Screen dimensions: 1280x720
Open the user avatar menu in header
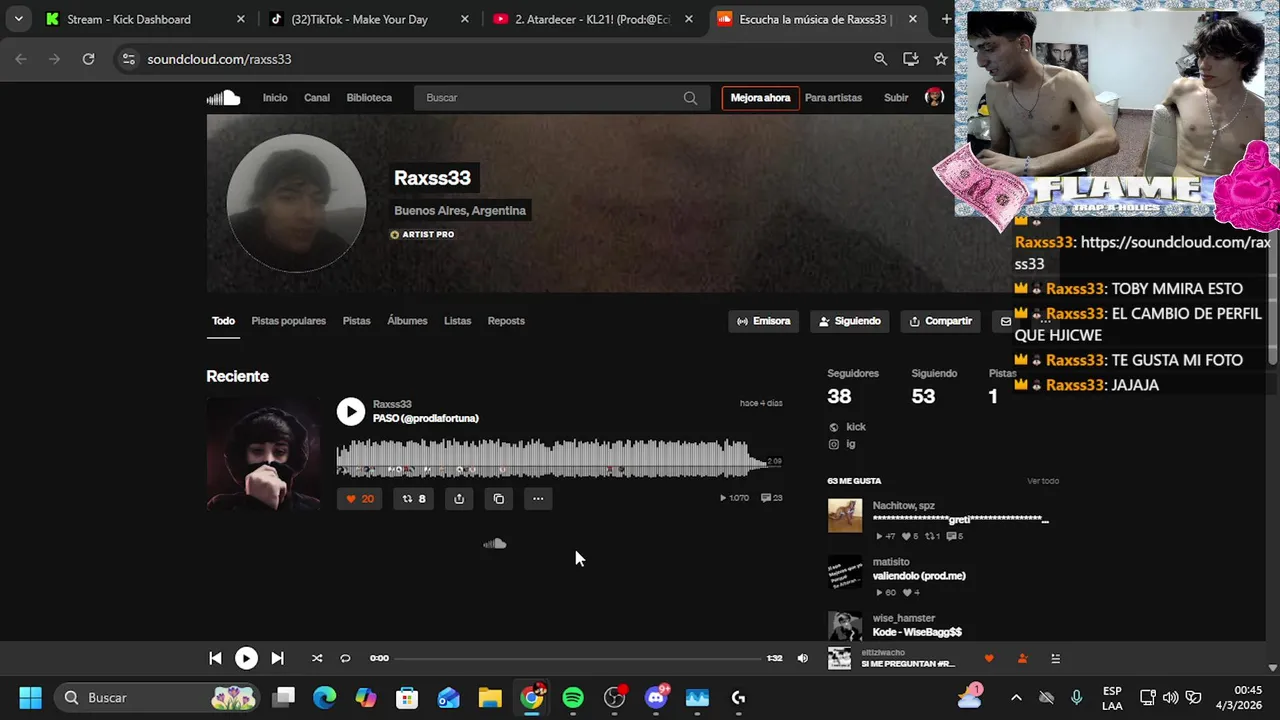tap(935, 98)
